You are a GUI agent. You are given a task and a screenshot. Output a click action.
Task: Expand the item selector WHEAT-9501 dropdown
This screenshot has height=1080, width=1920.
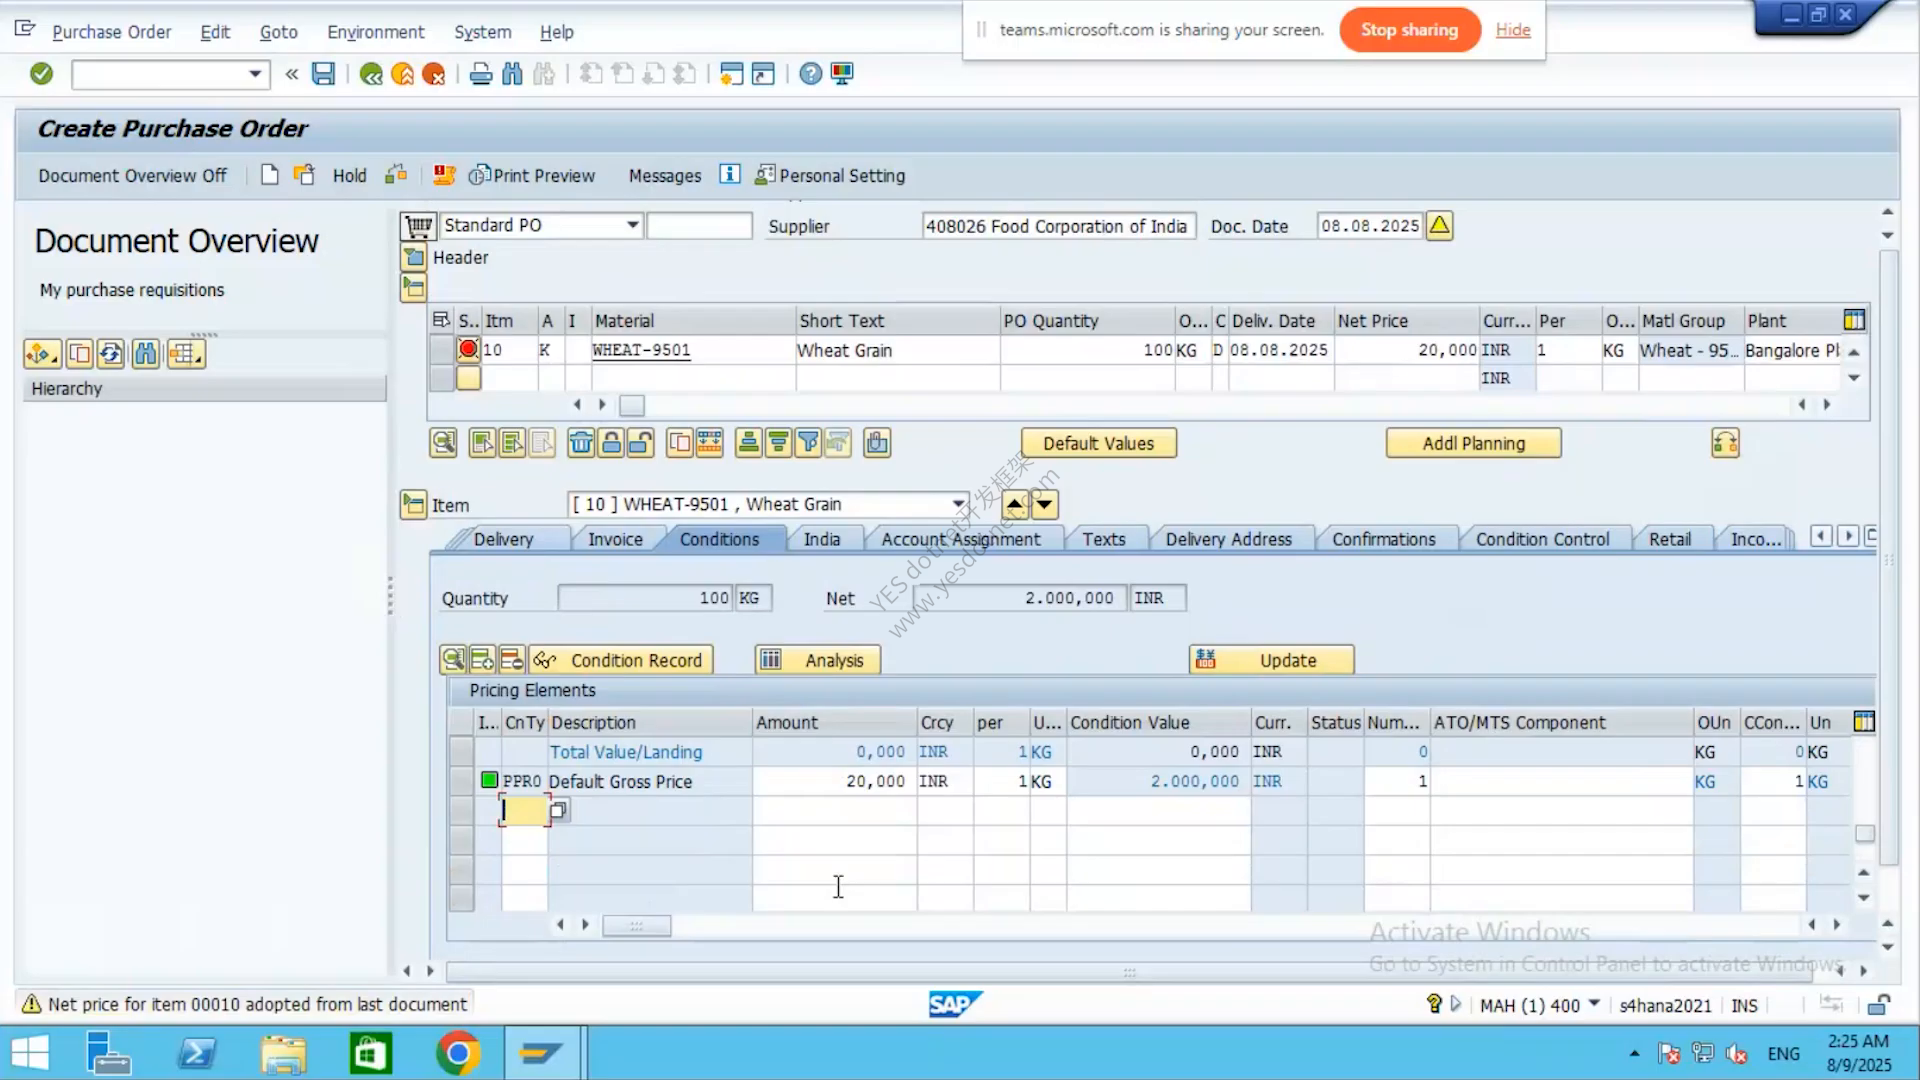pyautogui.click(x=958, y=504)
